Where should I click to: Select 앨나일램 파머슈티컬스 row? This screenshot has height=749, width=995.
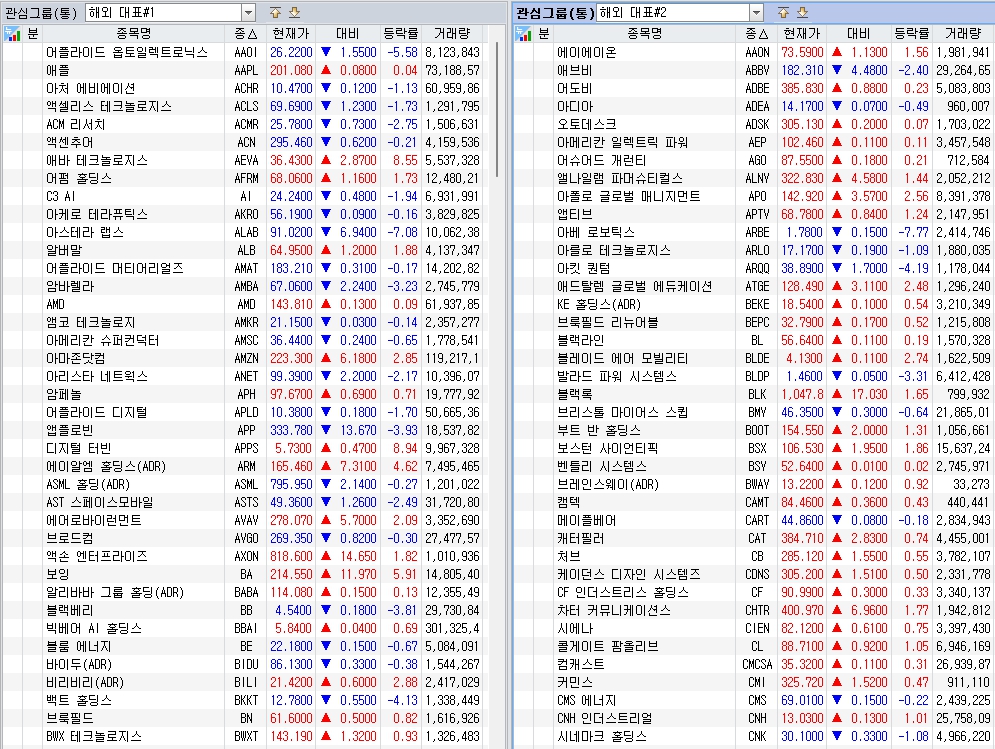(753, 178)
